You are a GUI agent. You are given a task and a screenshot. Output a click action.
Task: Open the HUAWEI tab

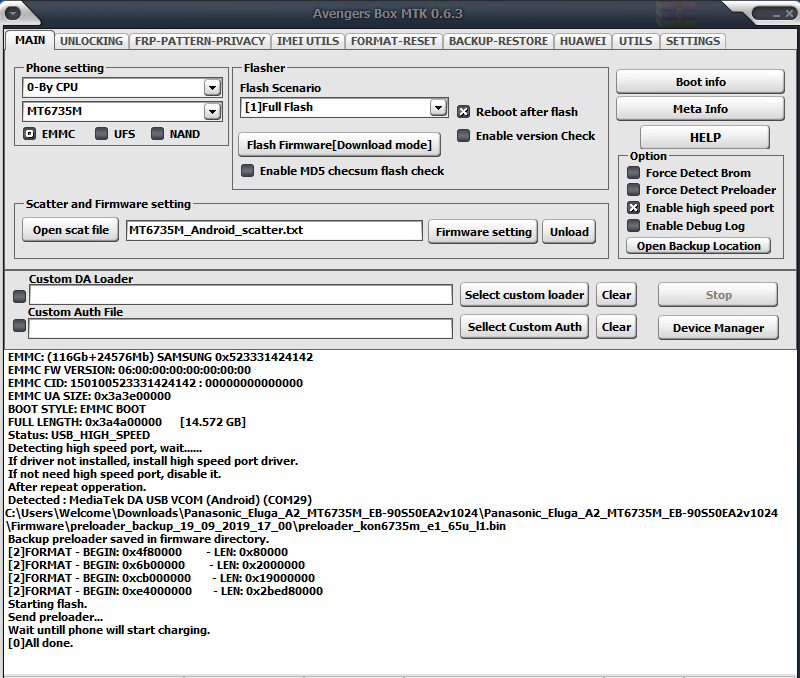coord(583,41)
